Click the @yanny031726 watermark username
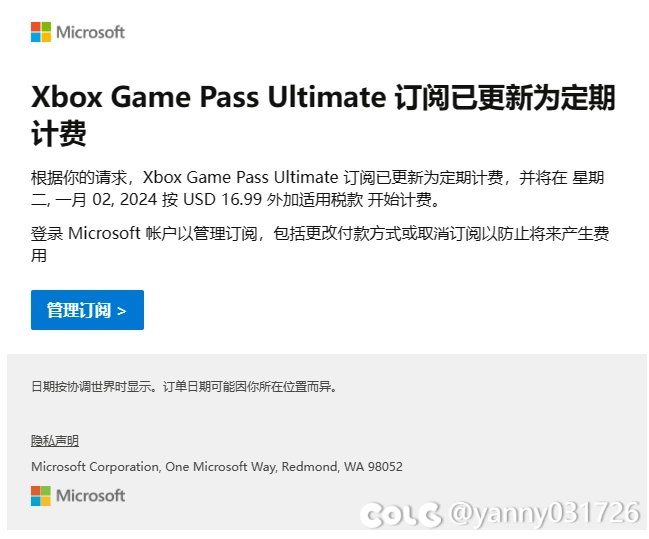649x539 pixels. (544, 513)
